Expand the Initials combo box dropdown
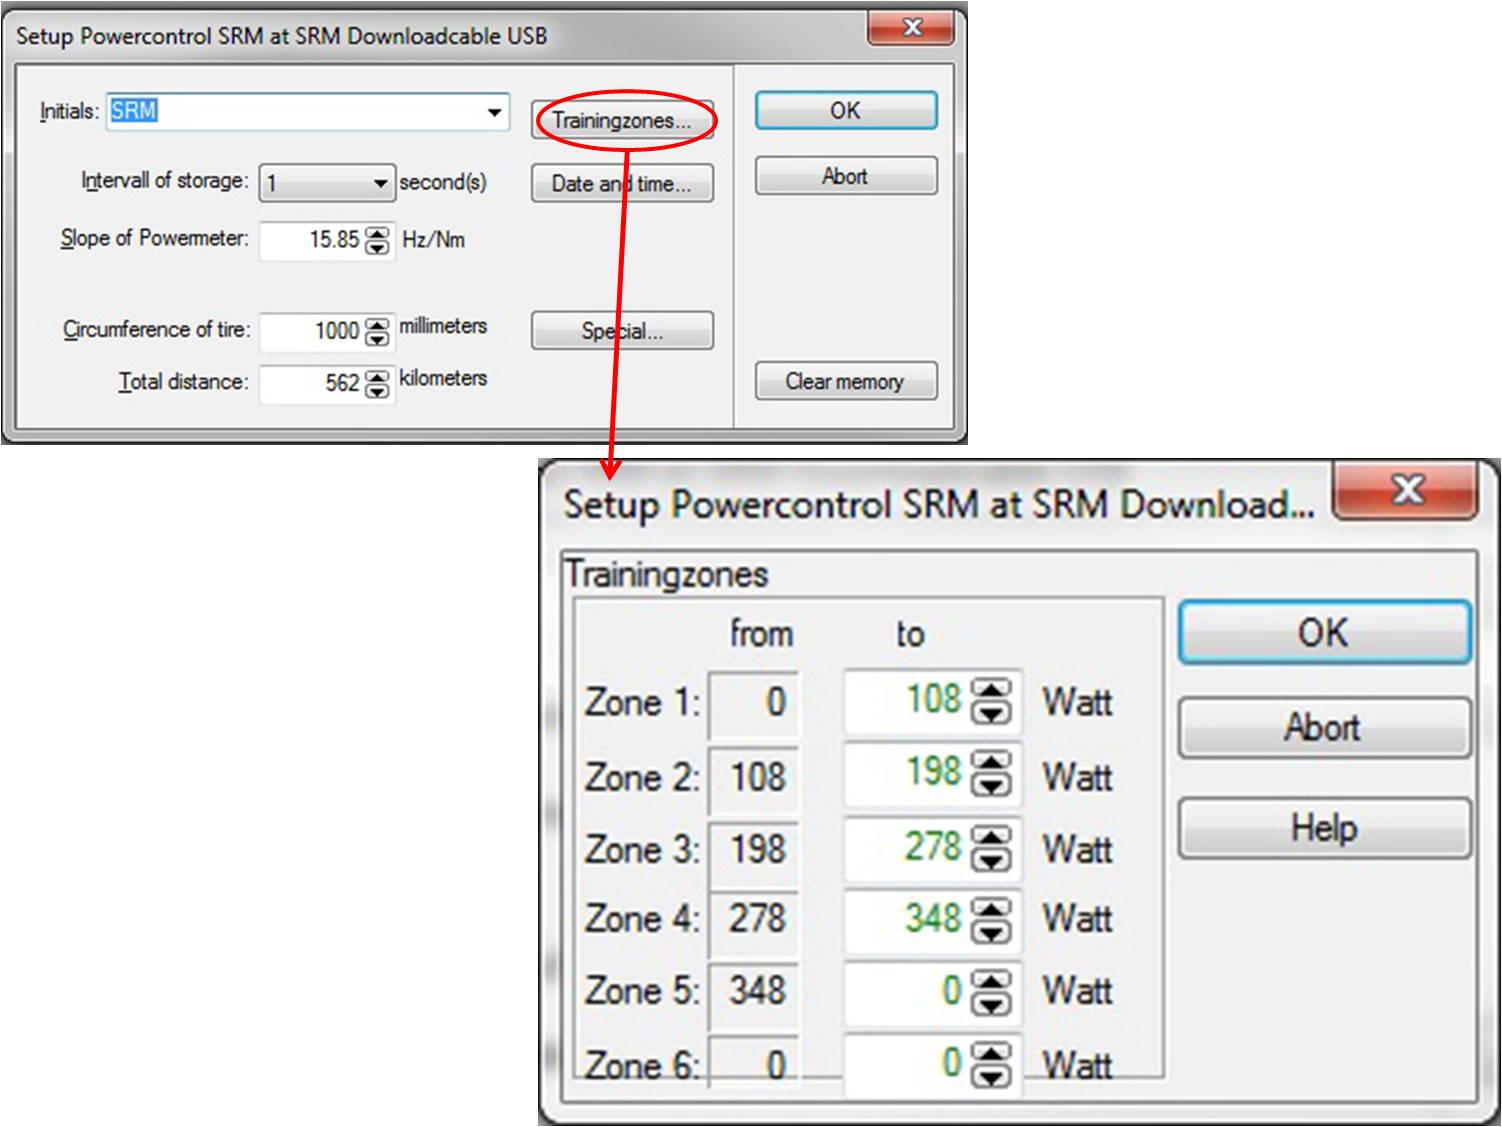Screen dimensions: 1502x1127 pos(494,111)
